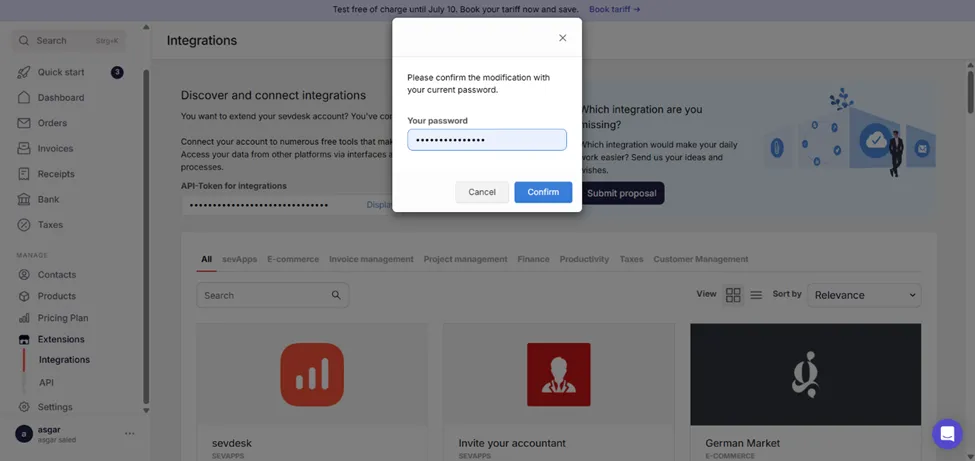975x461 pixels.
Task: Select the E-commerce tab
Action: point(293,259)
